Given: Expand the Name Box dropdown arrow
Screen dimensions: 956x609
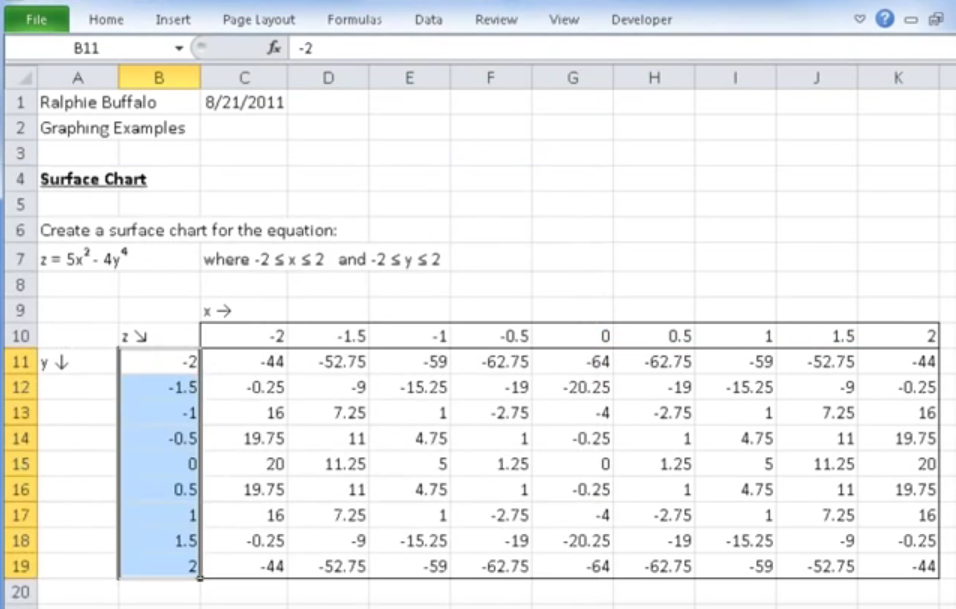Looking at the screenshot, I should pyautogui.click(x=179, y=48).
